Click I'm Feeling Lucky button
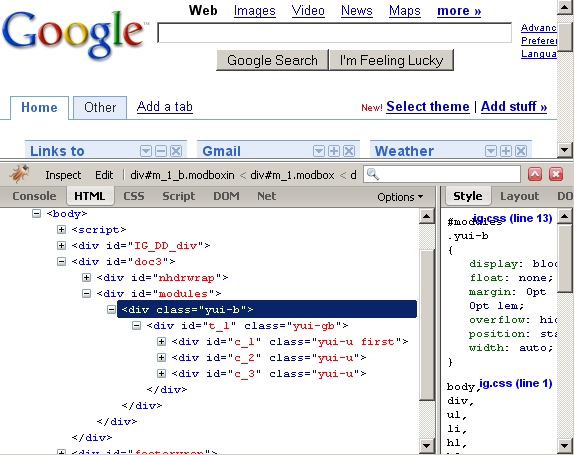Viewport: 574px width, 455px height. [391, 60]
